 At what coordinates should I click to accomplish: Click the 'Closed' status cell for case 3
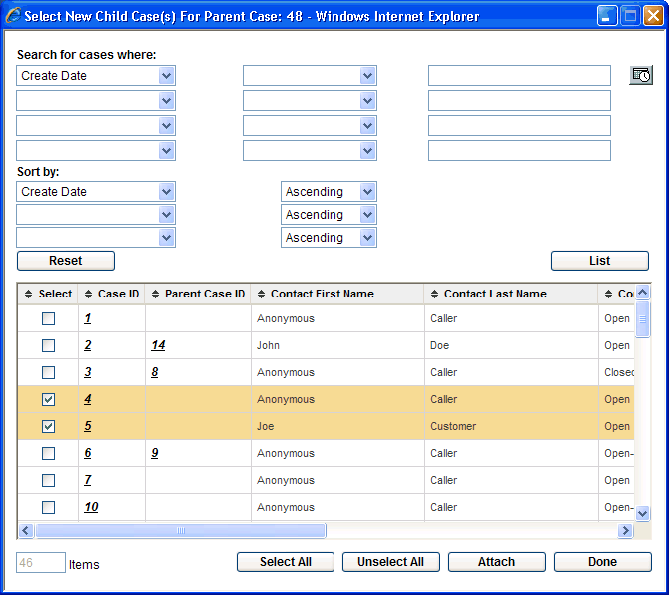point(619,372)
